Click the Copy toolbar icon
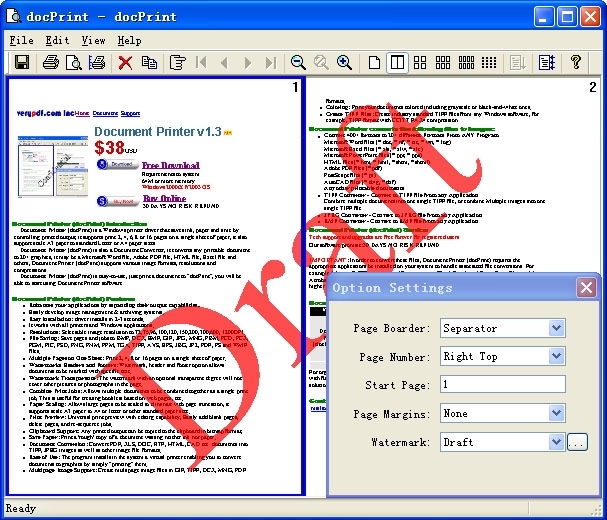The width and height of the screenshot is (607, 520). (x=149, y=62)
